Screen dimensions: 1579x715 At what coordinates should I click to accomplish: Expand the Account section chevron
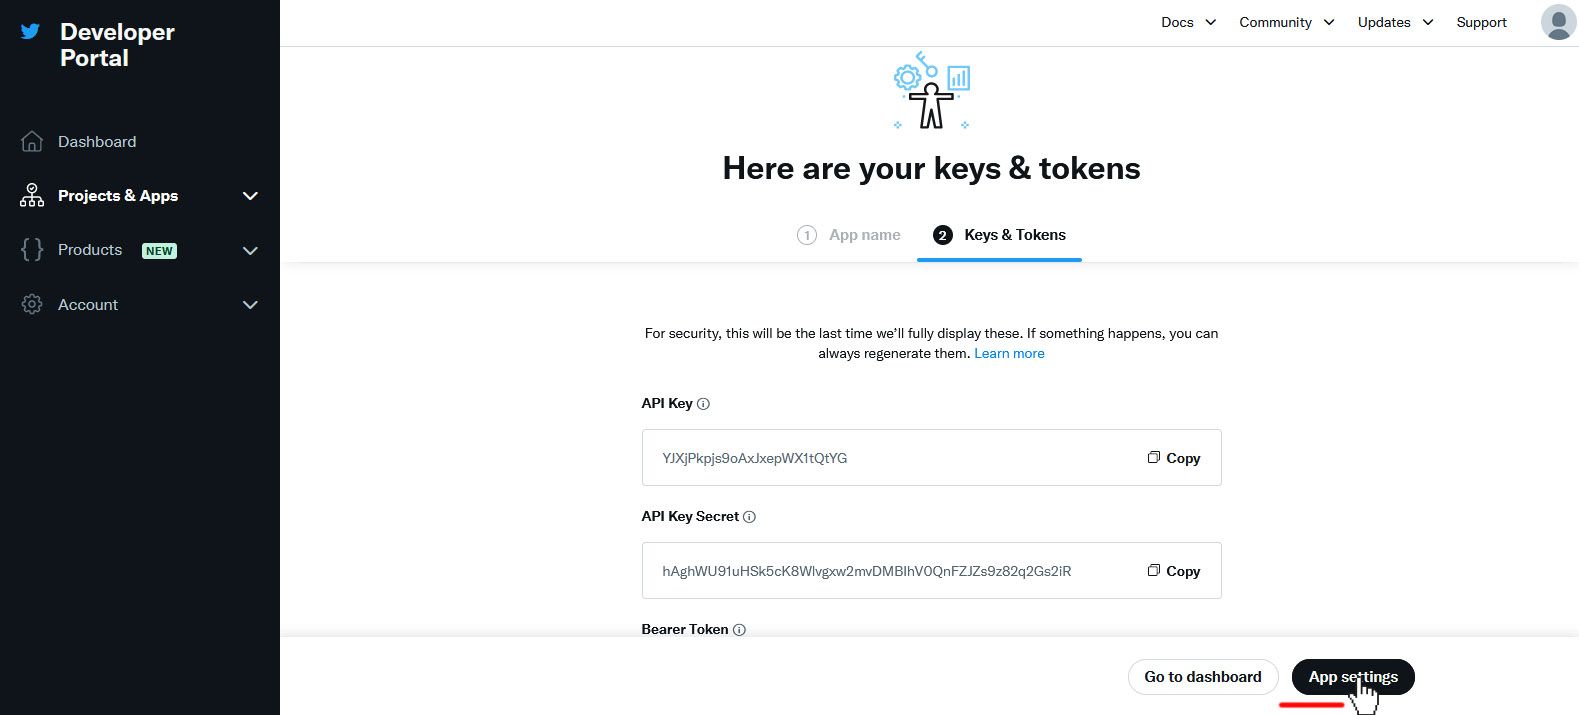click(x=250, y=305)
